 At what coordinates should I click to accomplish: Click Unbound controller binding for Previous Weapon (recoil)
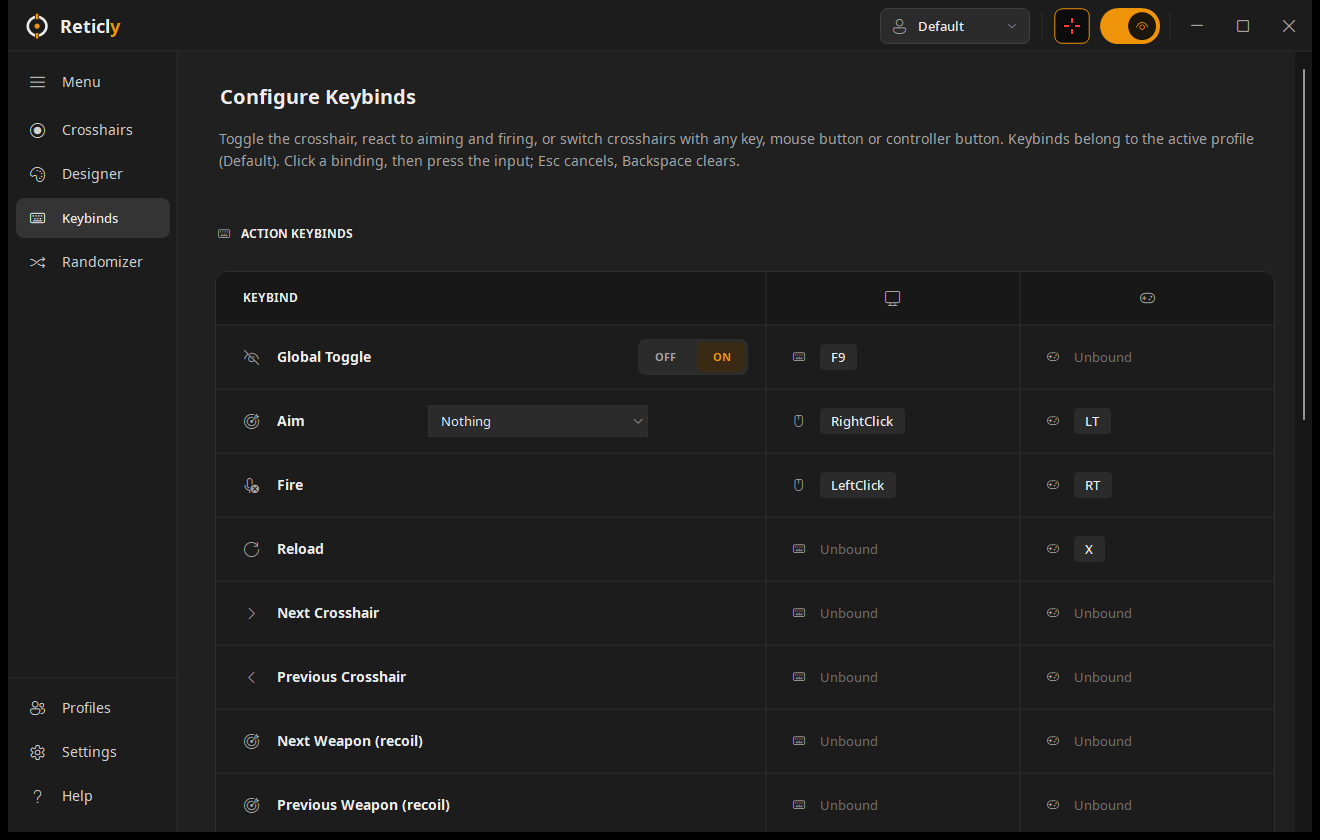coord(1103,805)
